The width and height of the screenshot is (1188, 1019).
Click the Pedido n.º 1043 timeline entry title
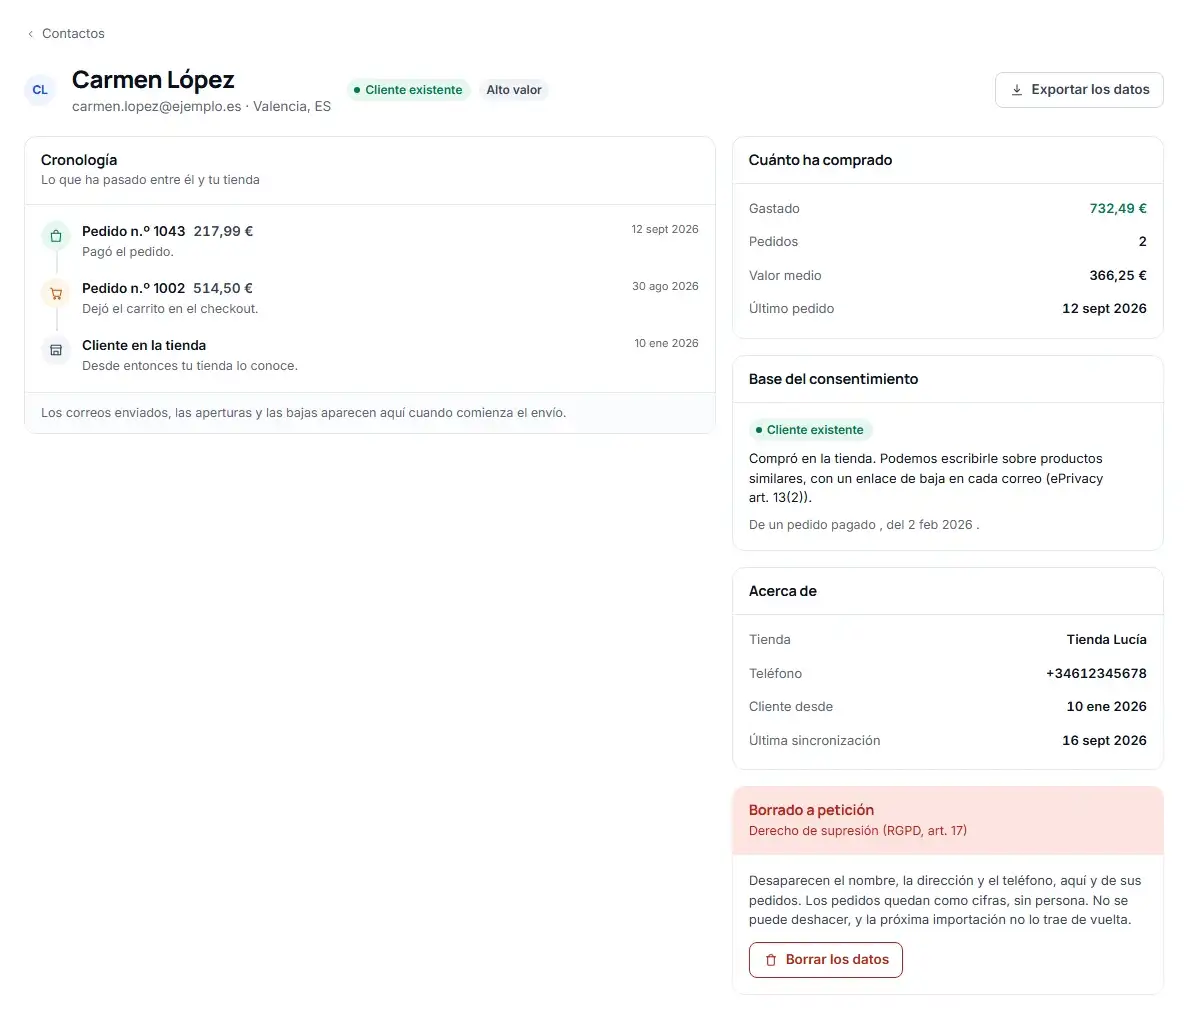coord(133,232)
